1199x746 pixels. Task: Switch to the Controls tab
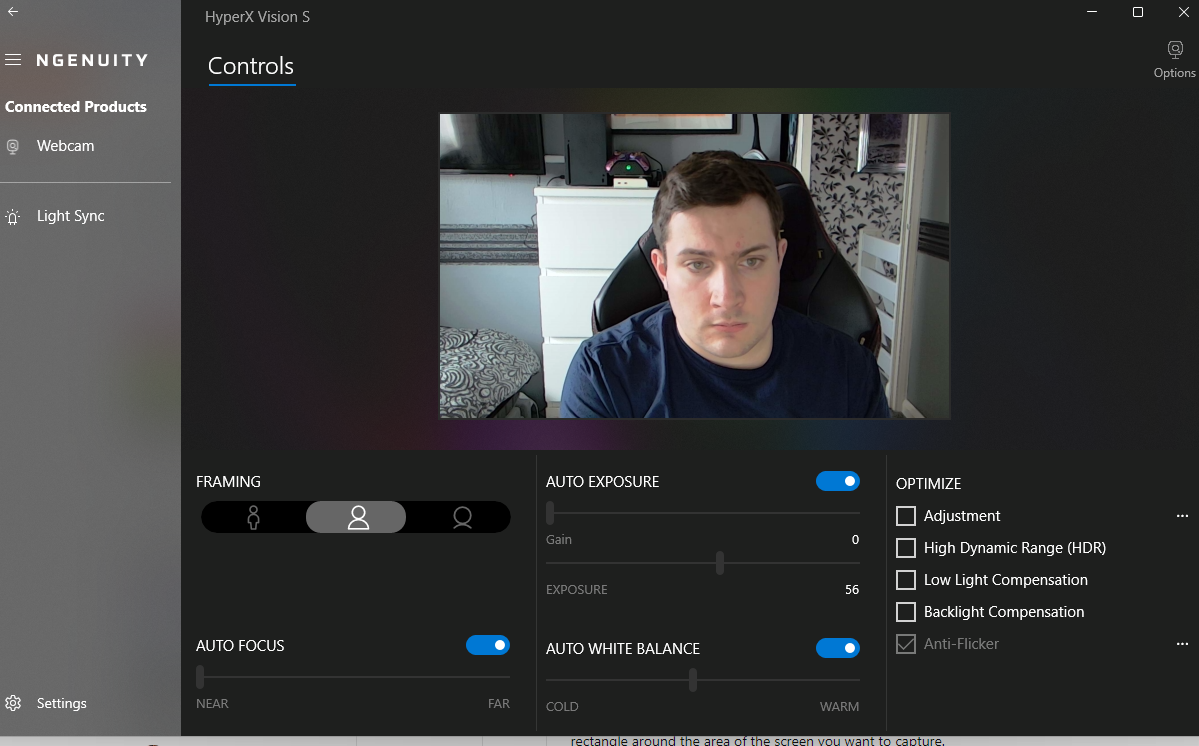[251, 66]
